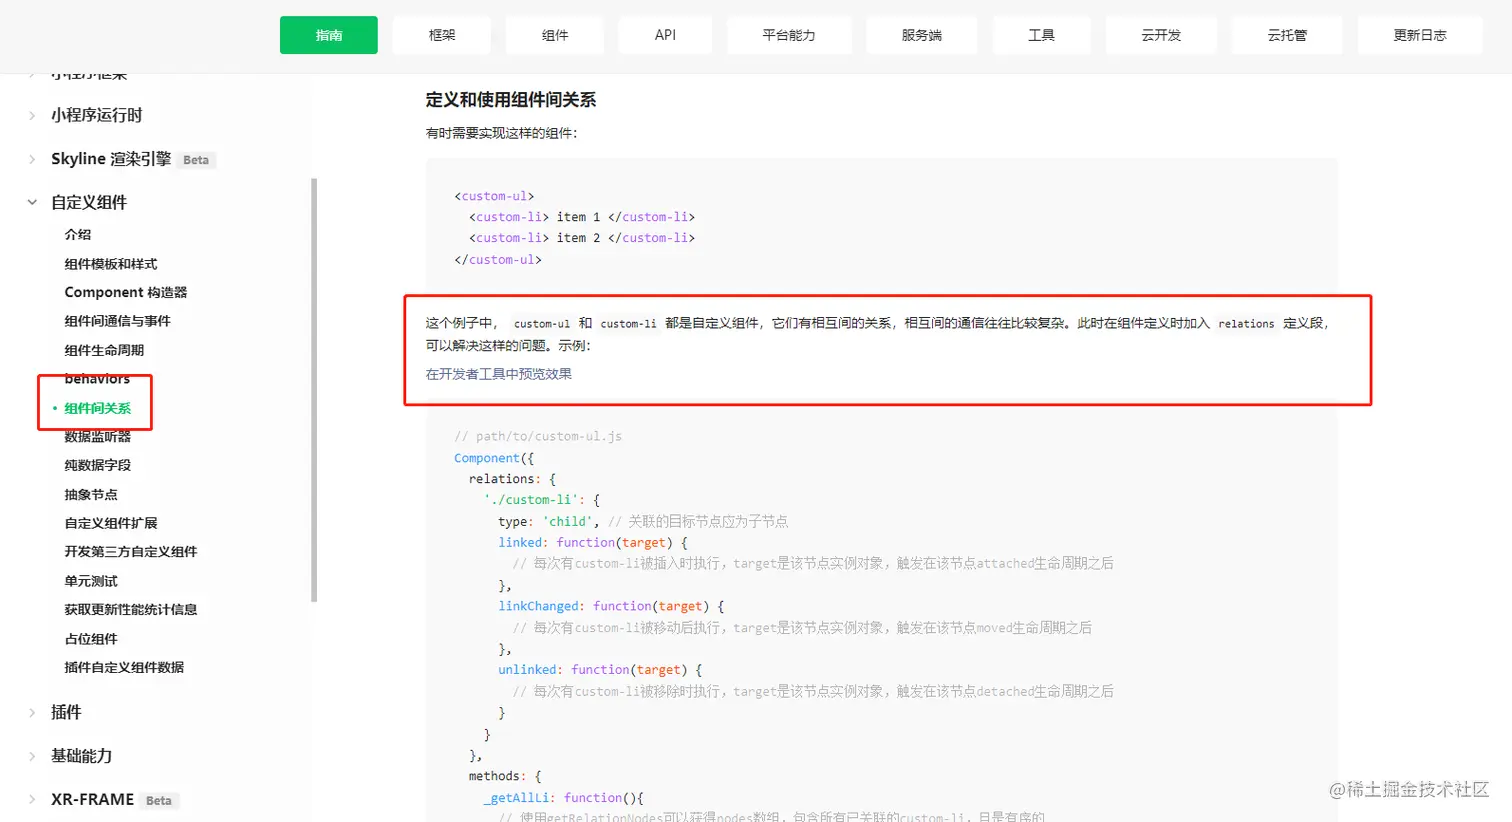Open the 指南 tab
The height and width of the screenshot is (822, 1512).
(329, 35)
